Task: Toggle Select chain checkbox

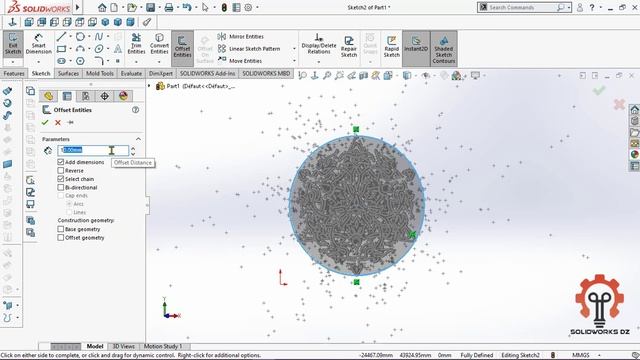Action: [61, 179]
